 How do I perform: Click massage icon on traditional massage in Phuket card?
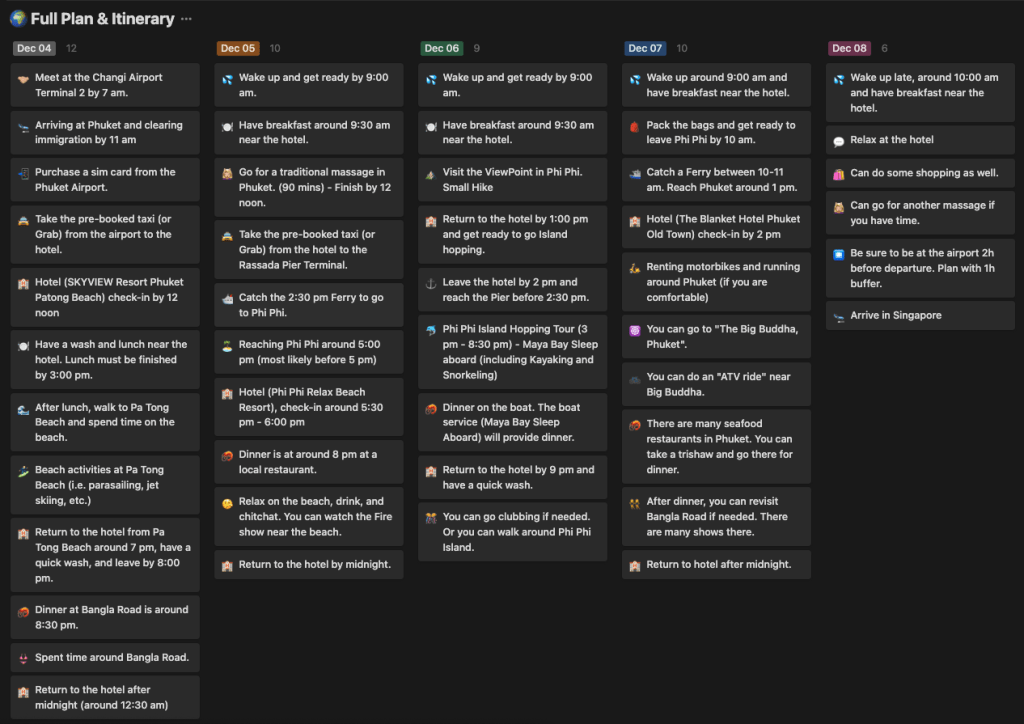point(227,174)
